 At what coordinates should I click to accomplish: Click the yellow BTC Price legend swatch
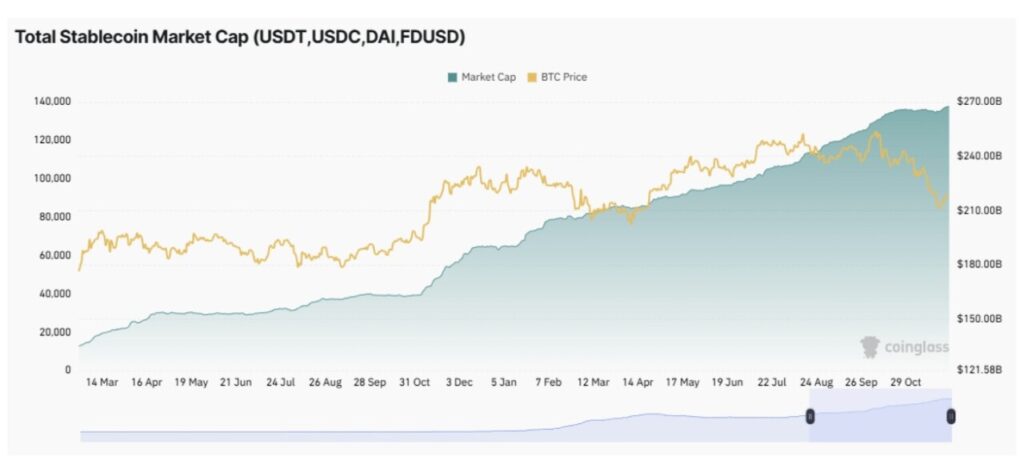(x=533, y=77)
